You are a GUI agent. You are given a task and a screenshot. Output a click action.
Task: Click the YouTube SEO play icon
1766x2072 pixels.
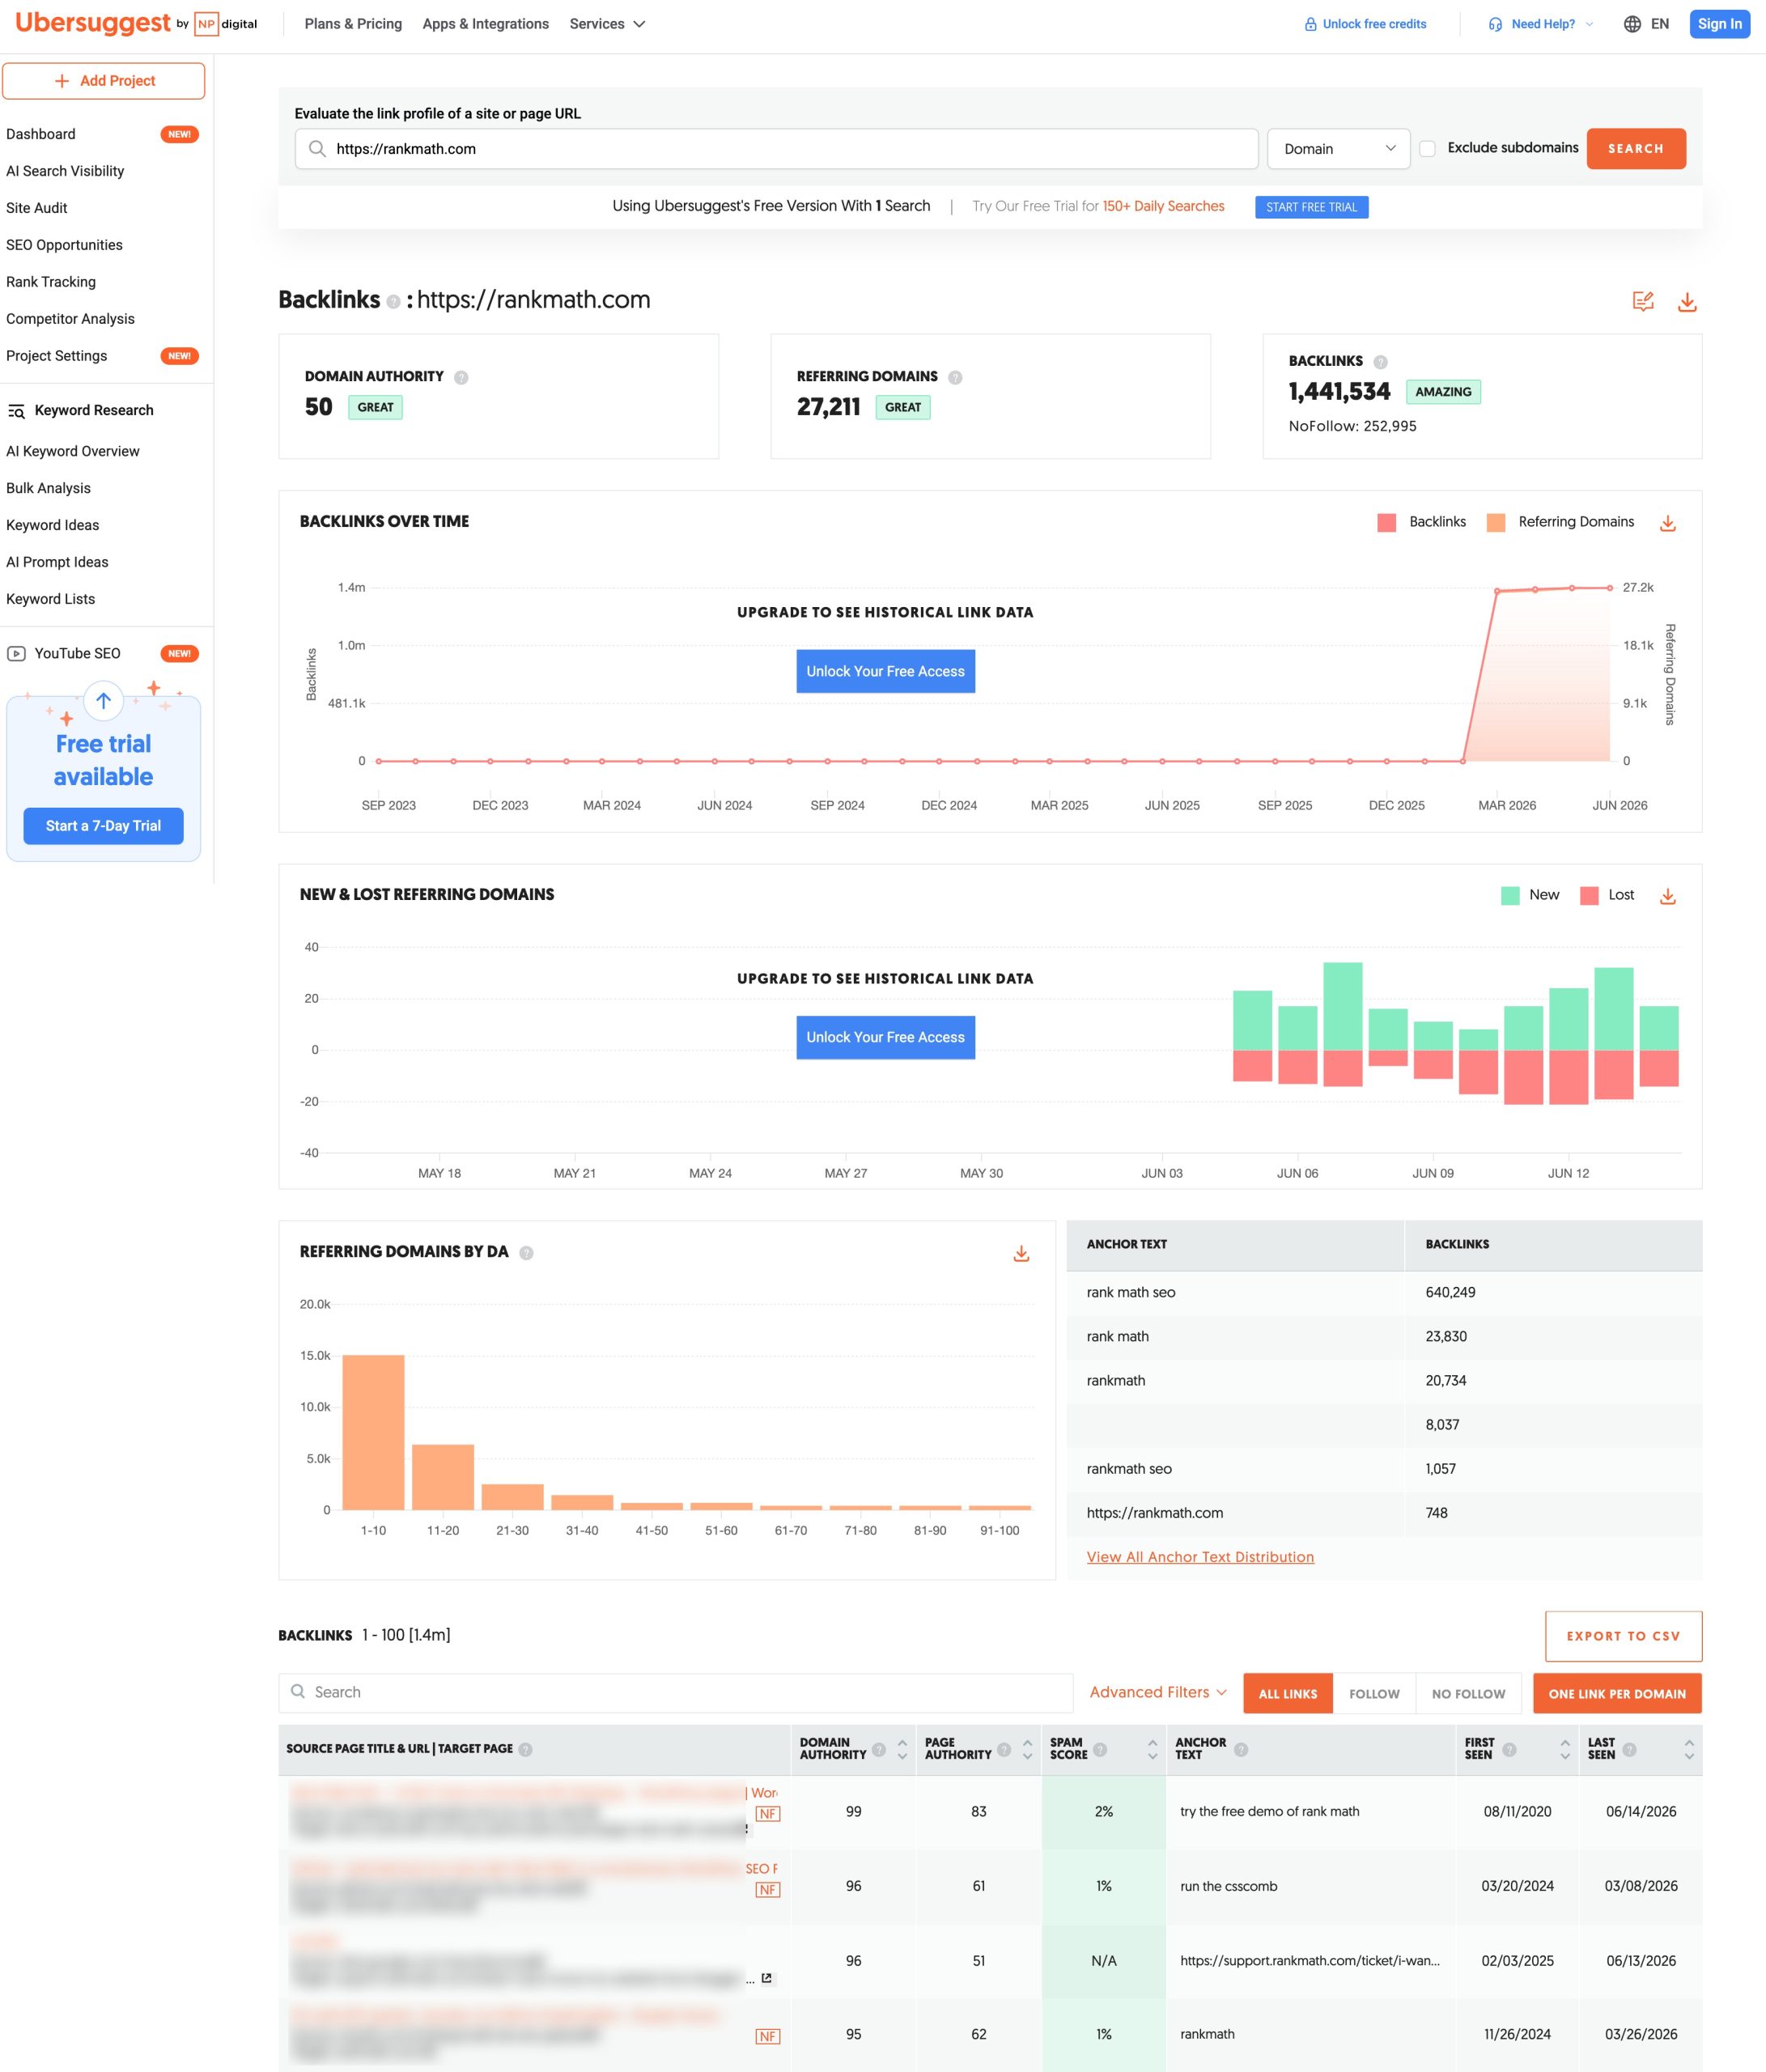coord(16,654)
